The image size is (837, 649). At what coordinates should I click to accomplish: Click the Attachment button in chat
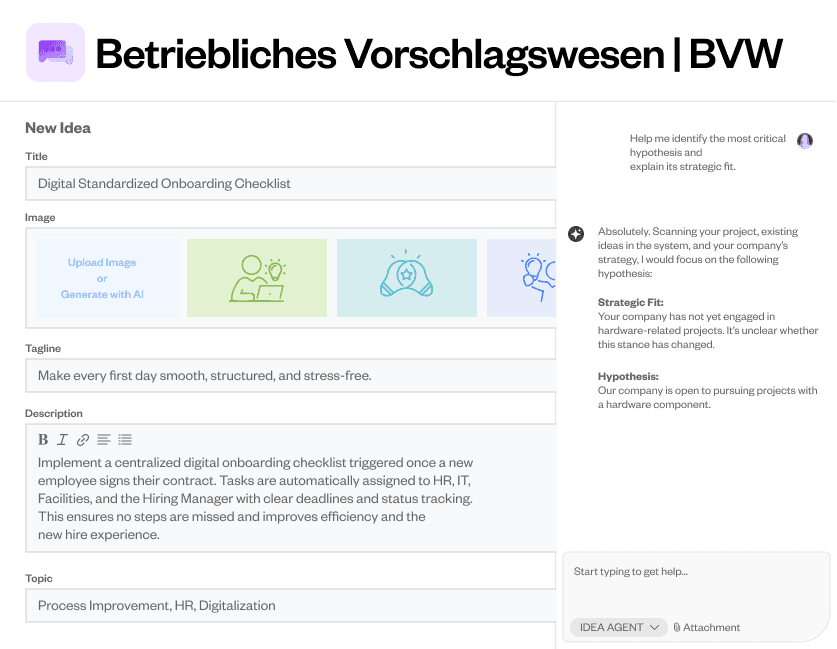pos(706,628)
